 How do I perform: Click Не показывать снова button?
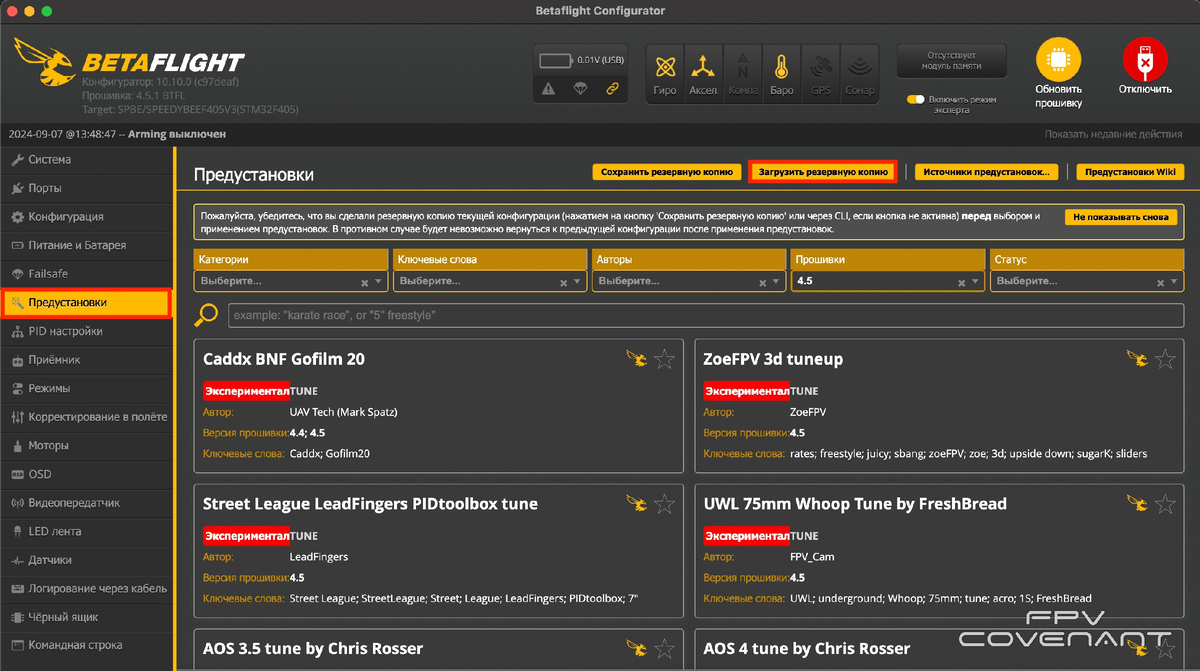[x=1121, y=216]
